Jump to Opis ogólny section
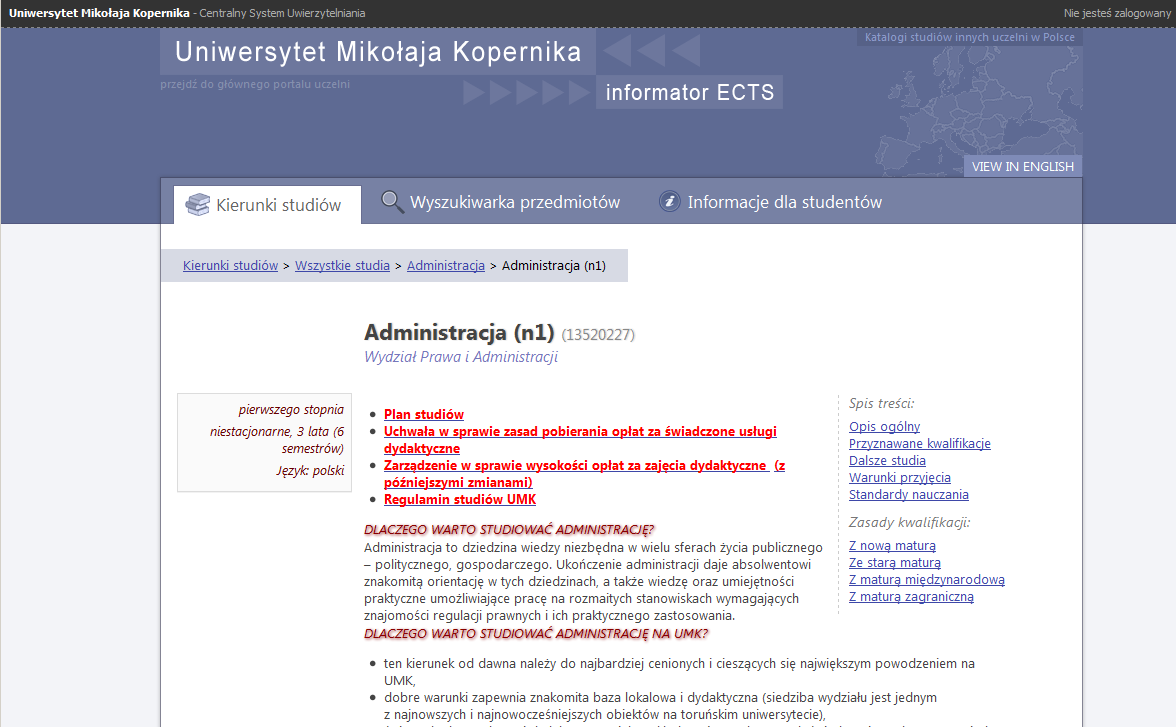The width and height of the screenshot is (1176, 727). [884, 427]
